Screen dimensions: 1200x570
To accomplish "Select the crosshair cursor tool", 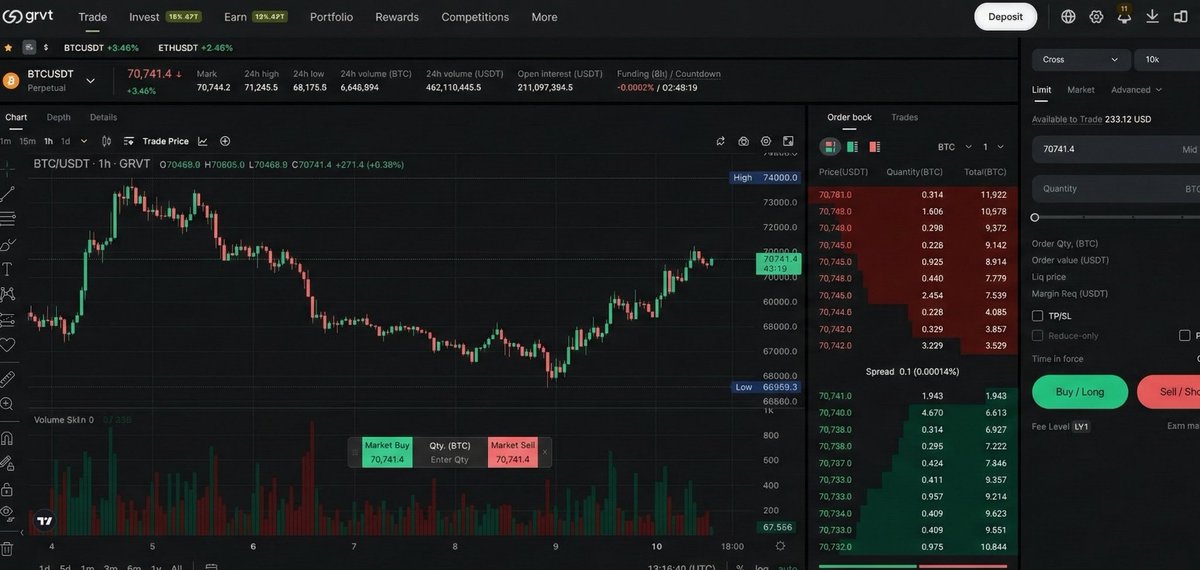I will [7, 168].
